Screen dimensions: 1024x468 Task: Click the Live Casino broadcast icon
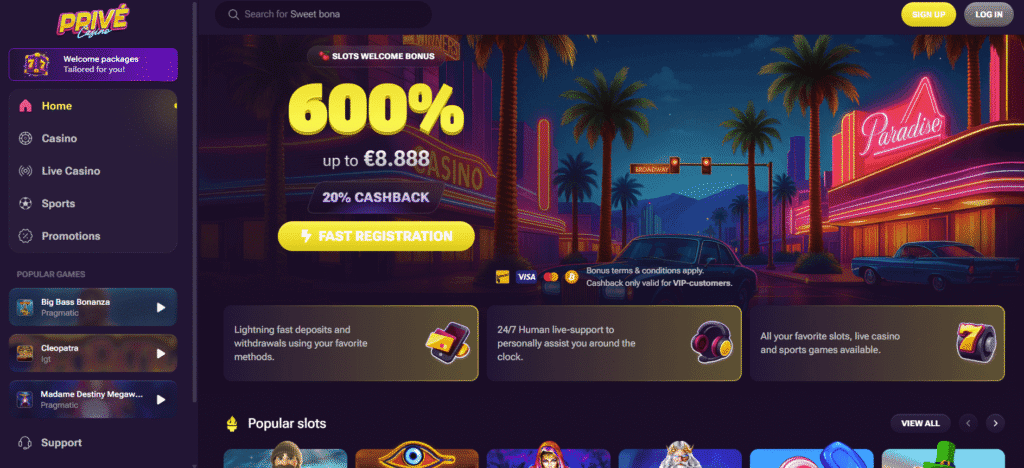(25, 171)
